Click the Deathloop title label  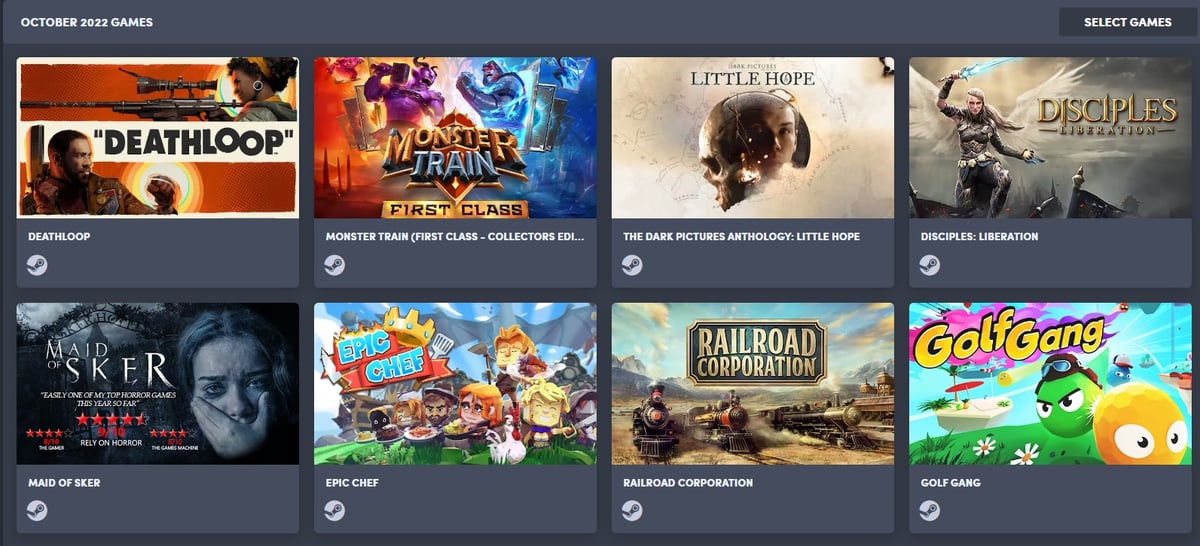pyautogui.click(x=59, y=237)
